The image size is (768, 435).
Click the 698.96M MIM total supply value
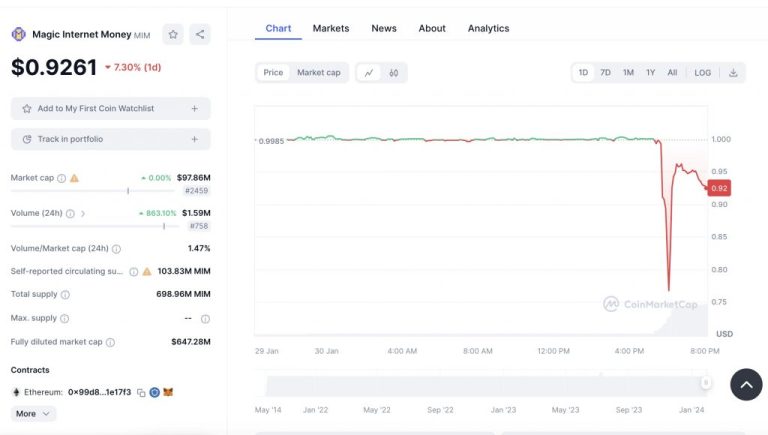[183, 294]
